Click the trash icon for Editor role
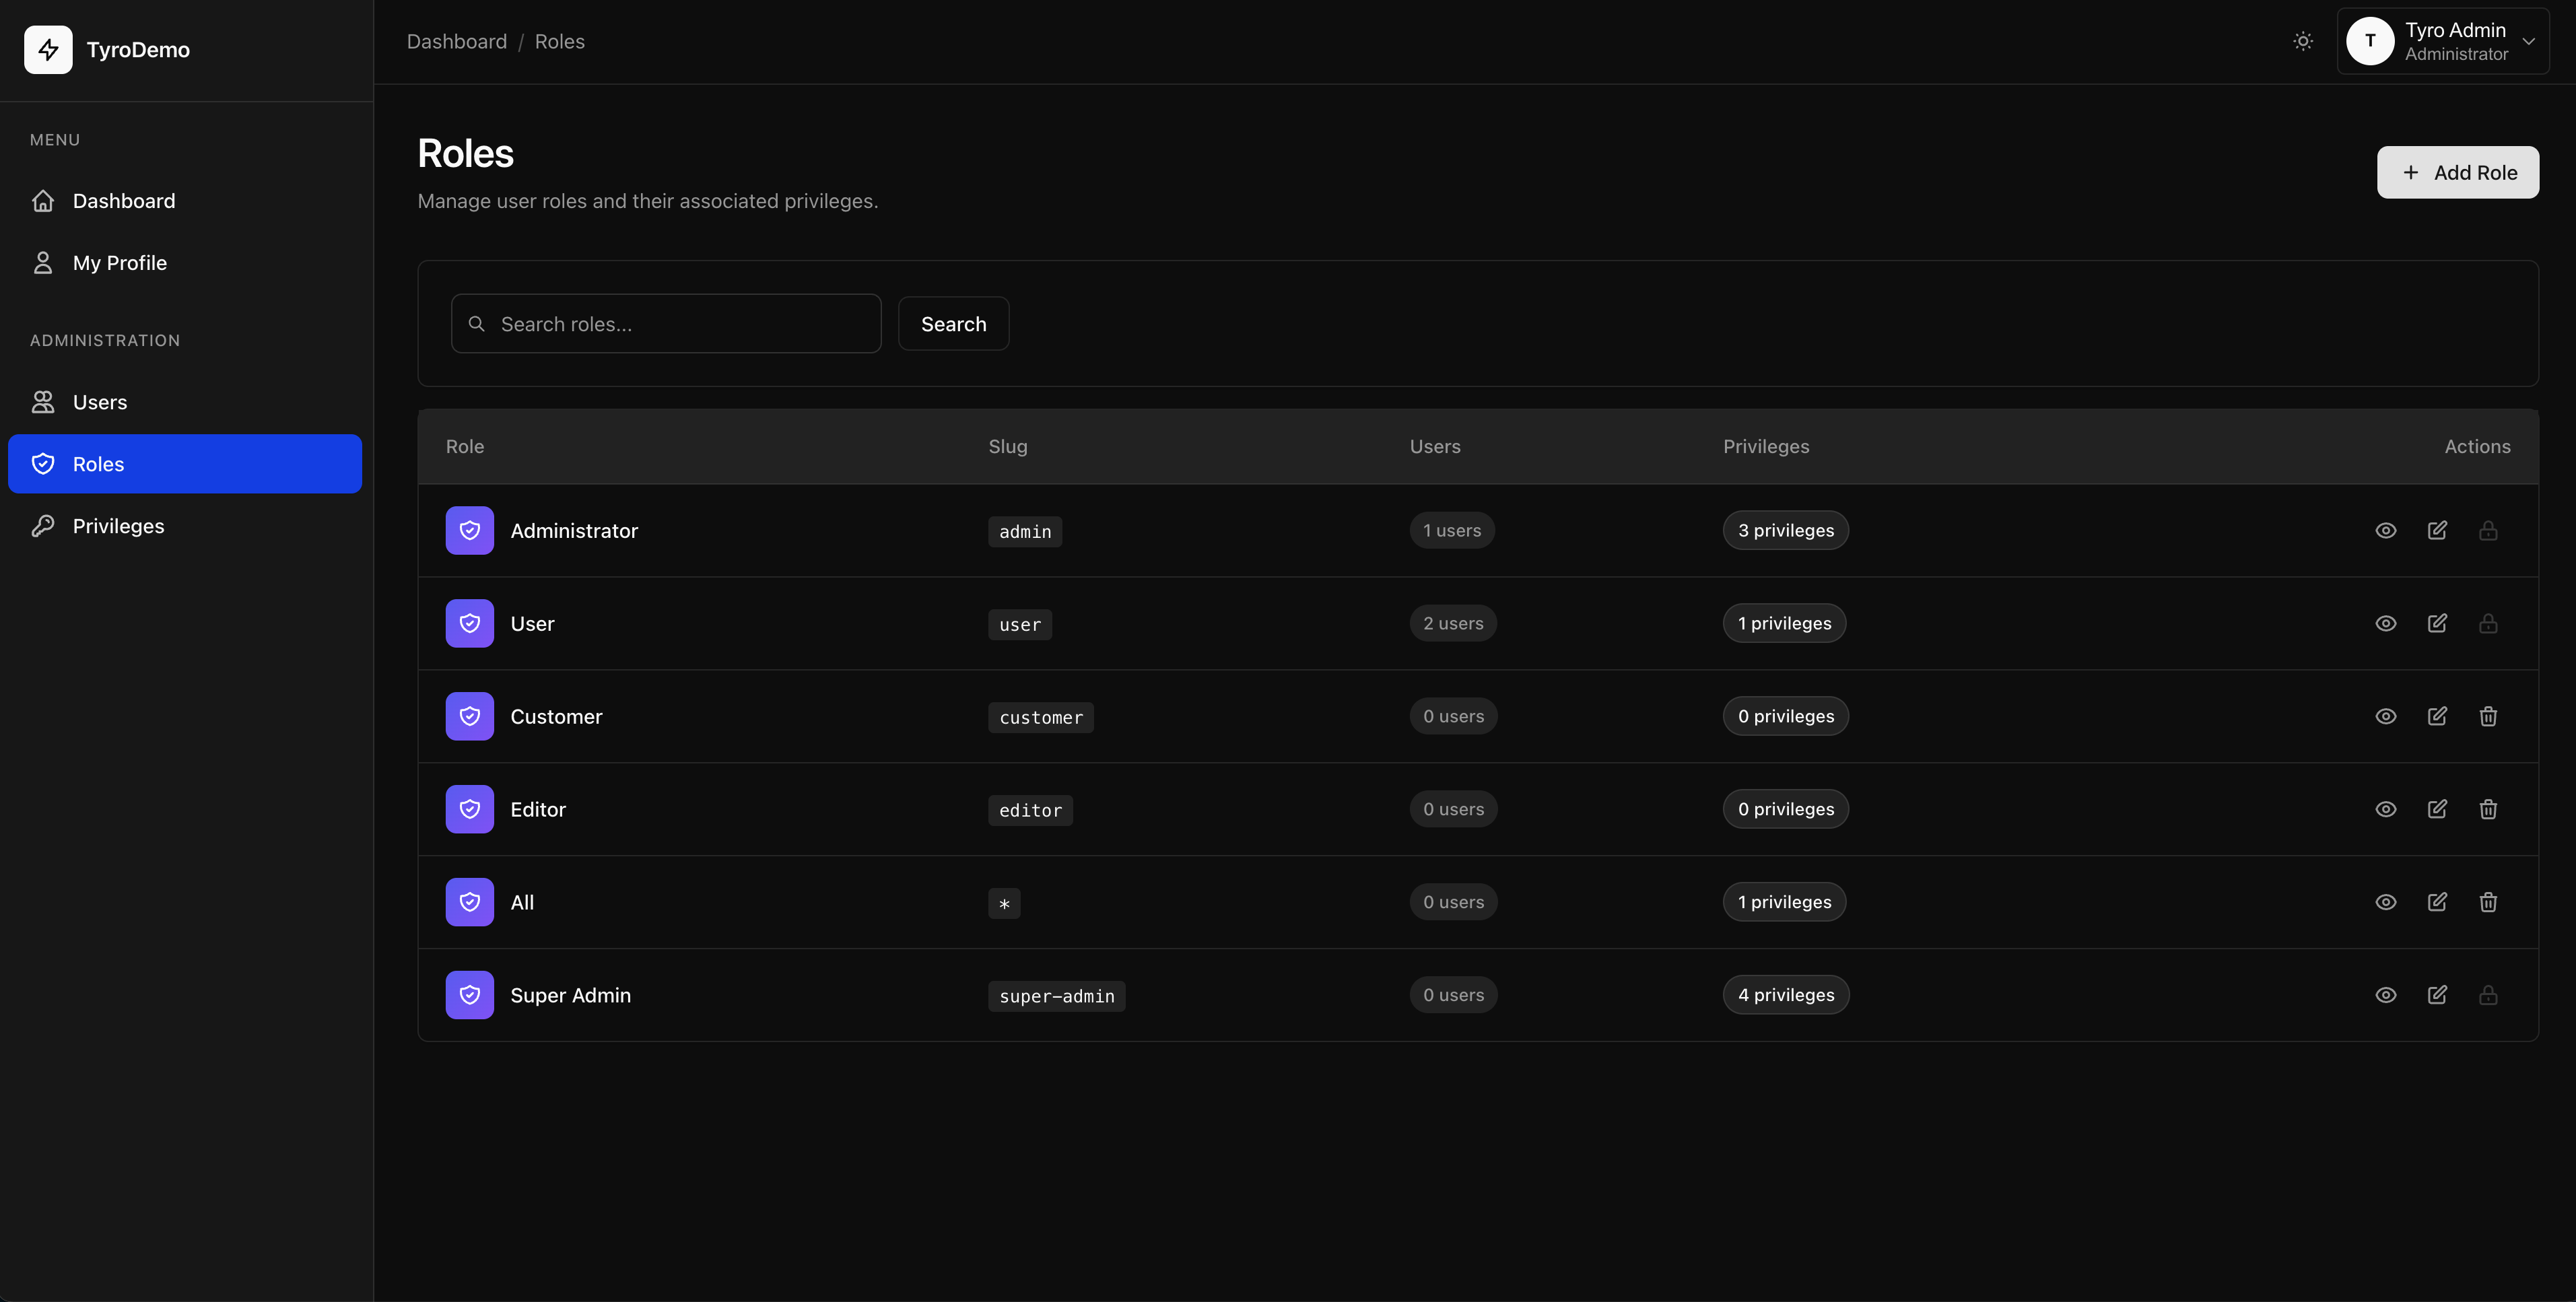 coord(2488,809)
